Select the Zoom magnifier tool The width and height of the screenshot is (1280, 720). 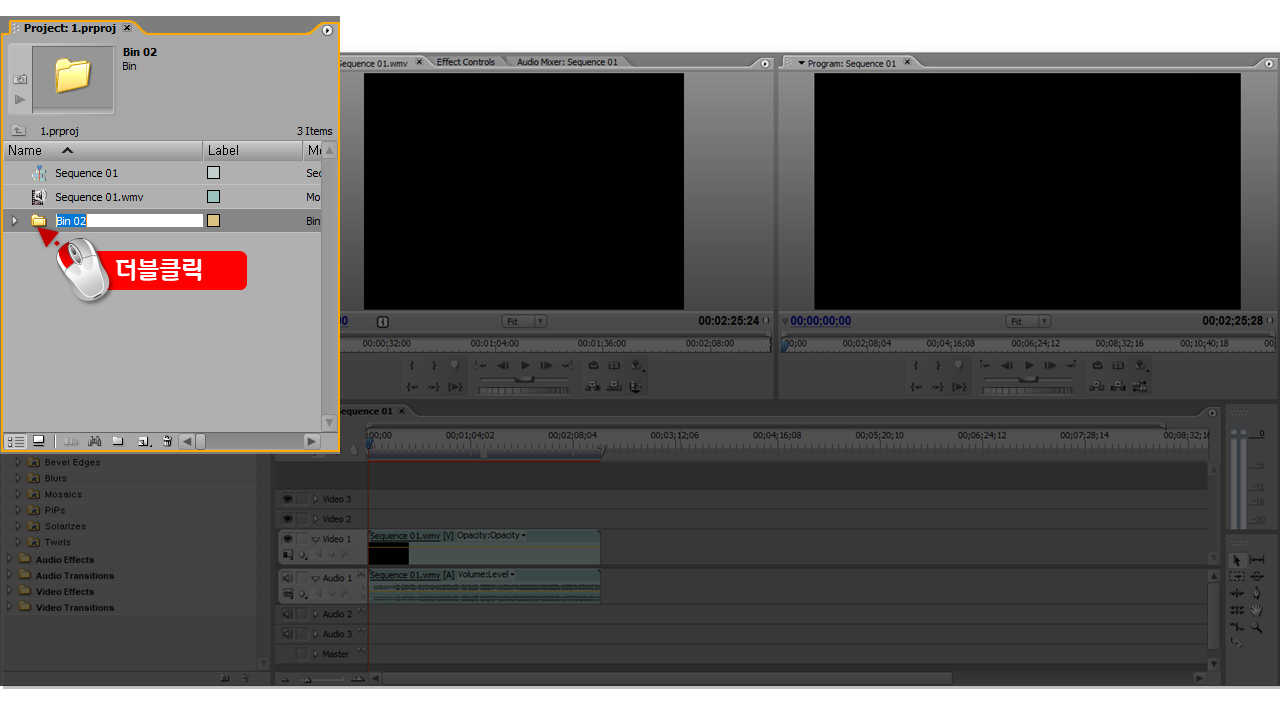coord(1257,627)
